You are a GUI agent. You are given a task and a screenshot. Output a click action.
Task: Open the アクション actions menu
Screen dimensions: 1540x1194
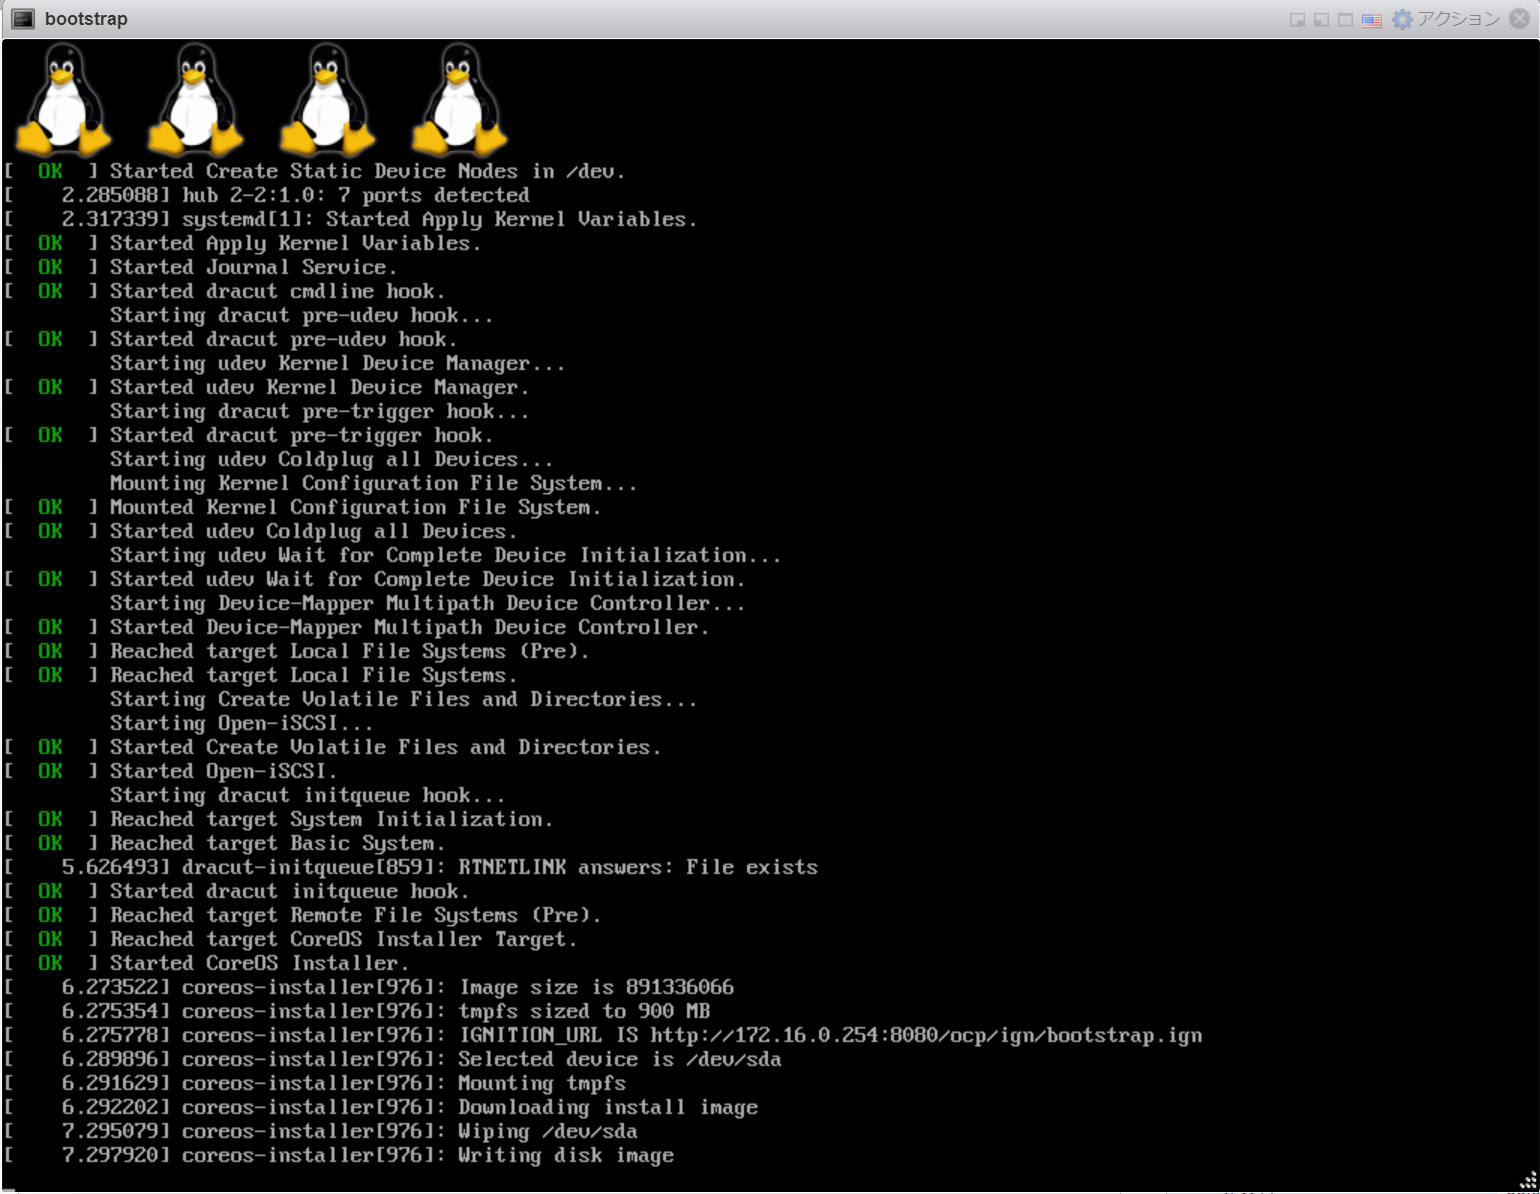click(1458, 19)
